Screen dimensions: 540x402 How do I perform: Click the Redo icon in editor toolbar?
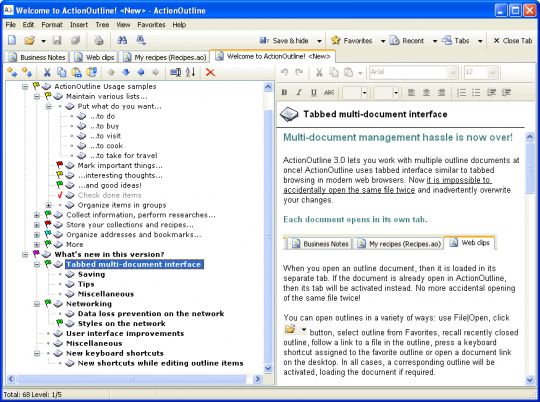[x=299, y=72]
